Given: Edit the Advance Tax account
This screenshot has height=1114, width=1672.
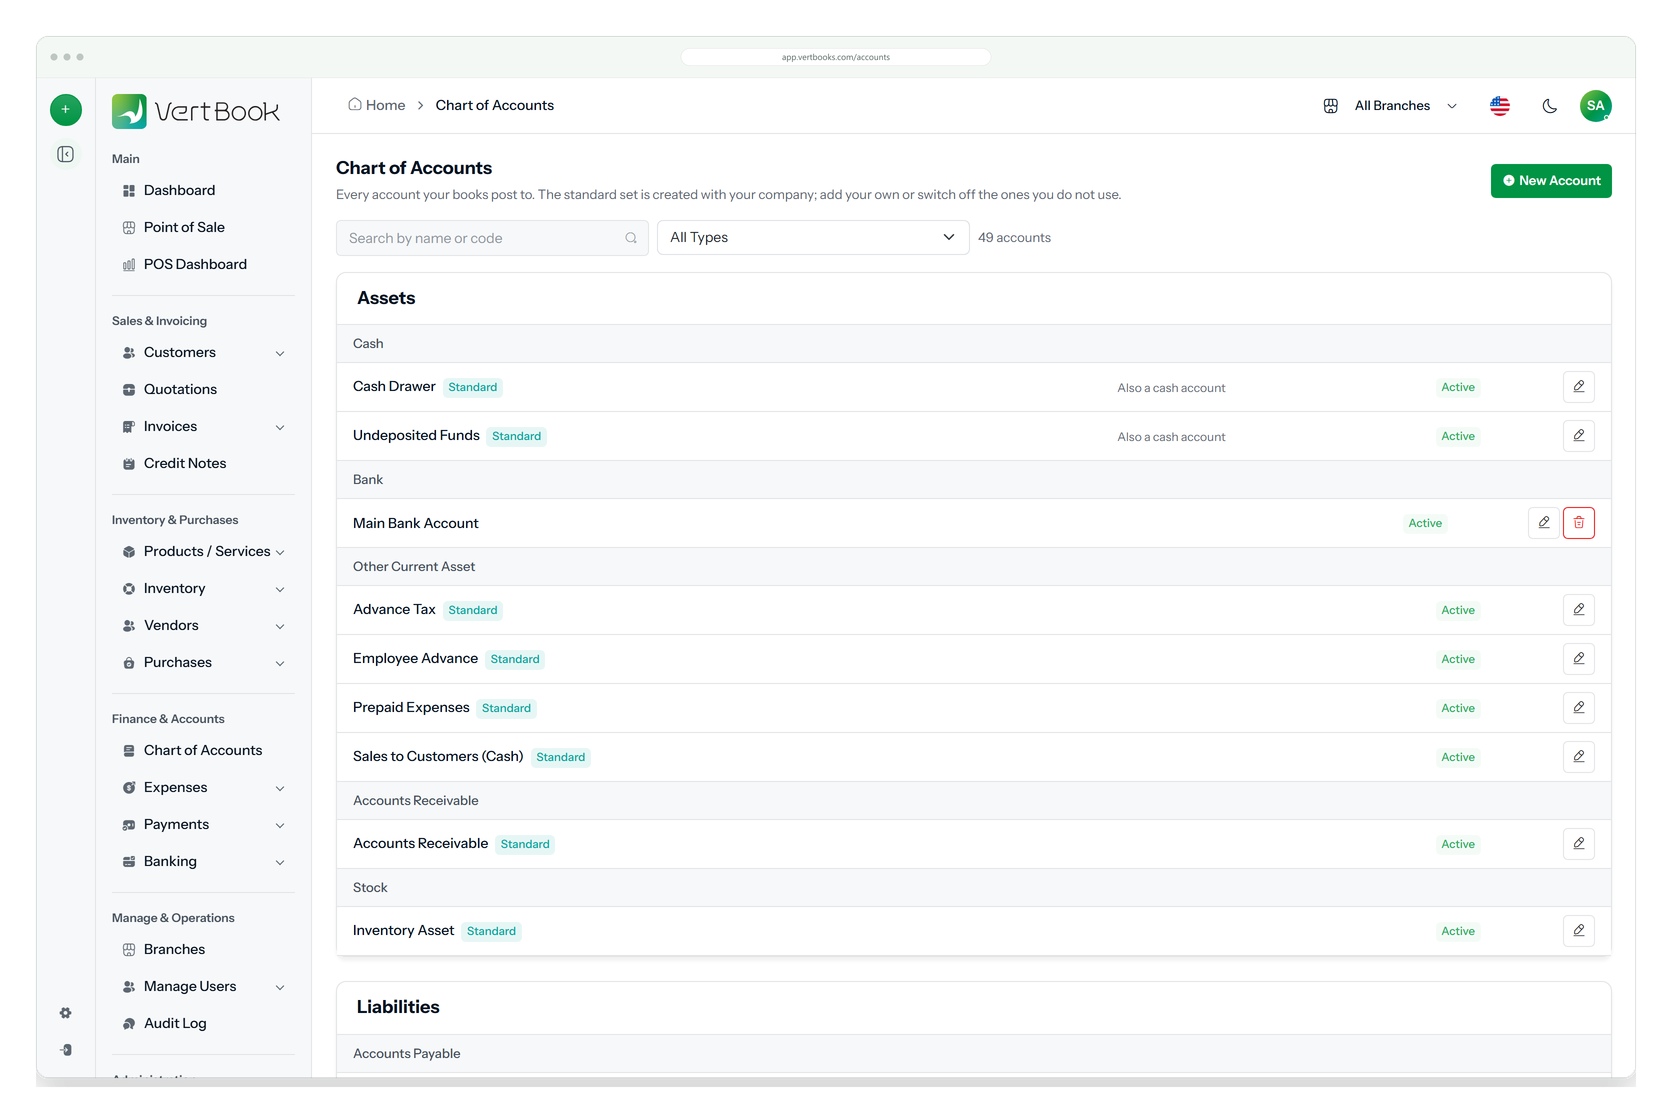Looking at the screenshot, I should [x=1579, y=610].
